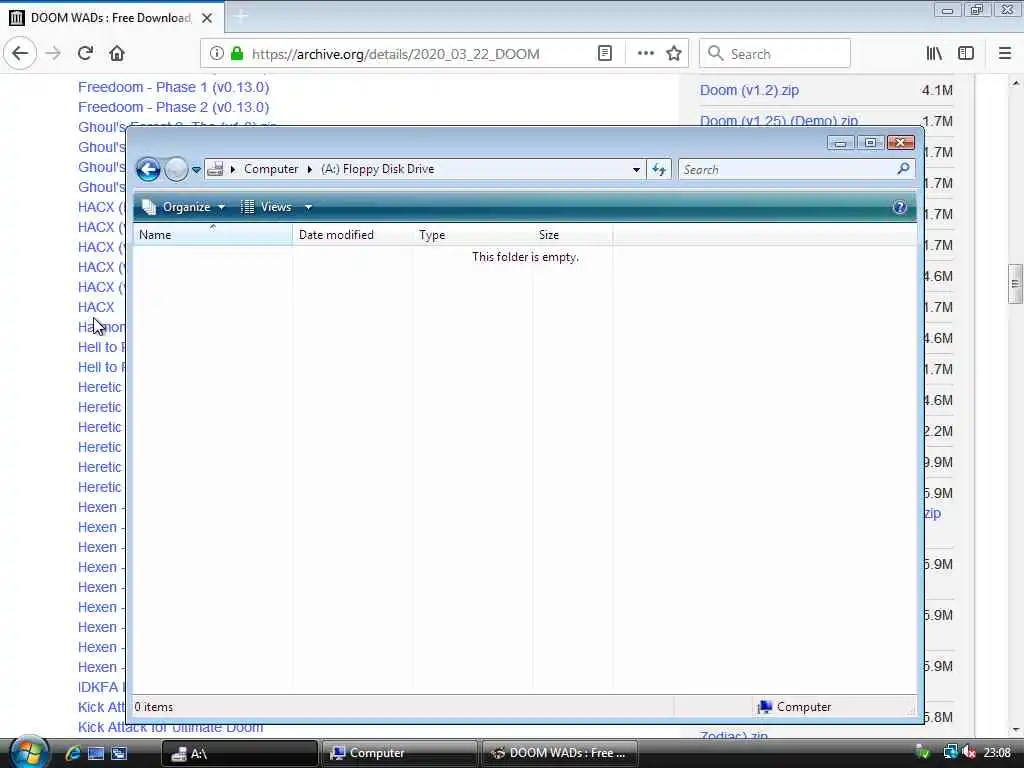Switch to Computer taskbar window
Image resolution: width=1024 pixels, height=768 pixels.
pos(399,753)
